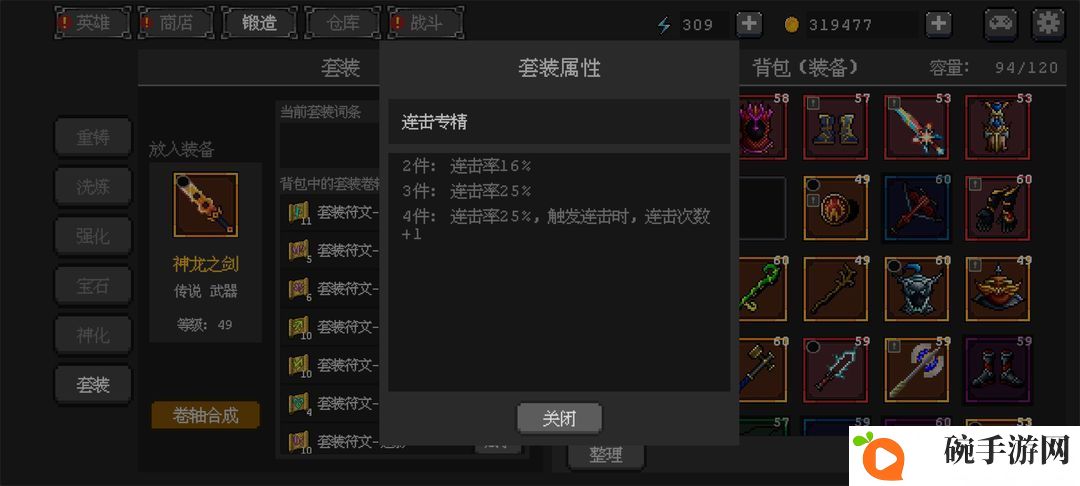Screen dimensions: 1080x486
Task: Choose the double-bladed axe item level 59
Action: coord(917,370)
